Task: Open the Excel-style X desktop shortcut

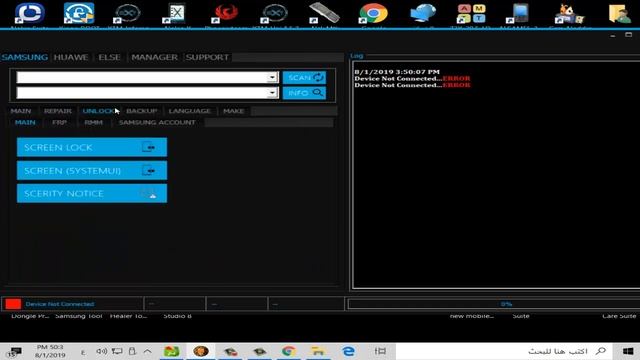Action: [176, 13]
